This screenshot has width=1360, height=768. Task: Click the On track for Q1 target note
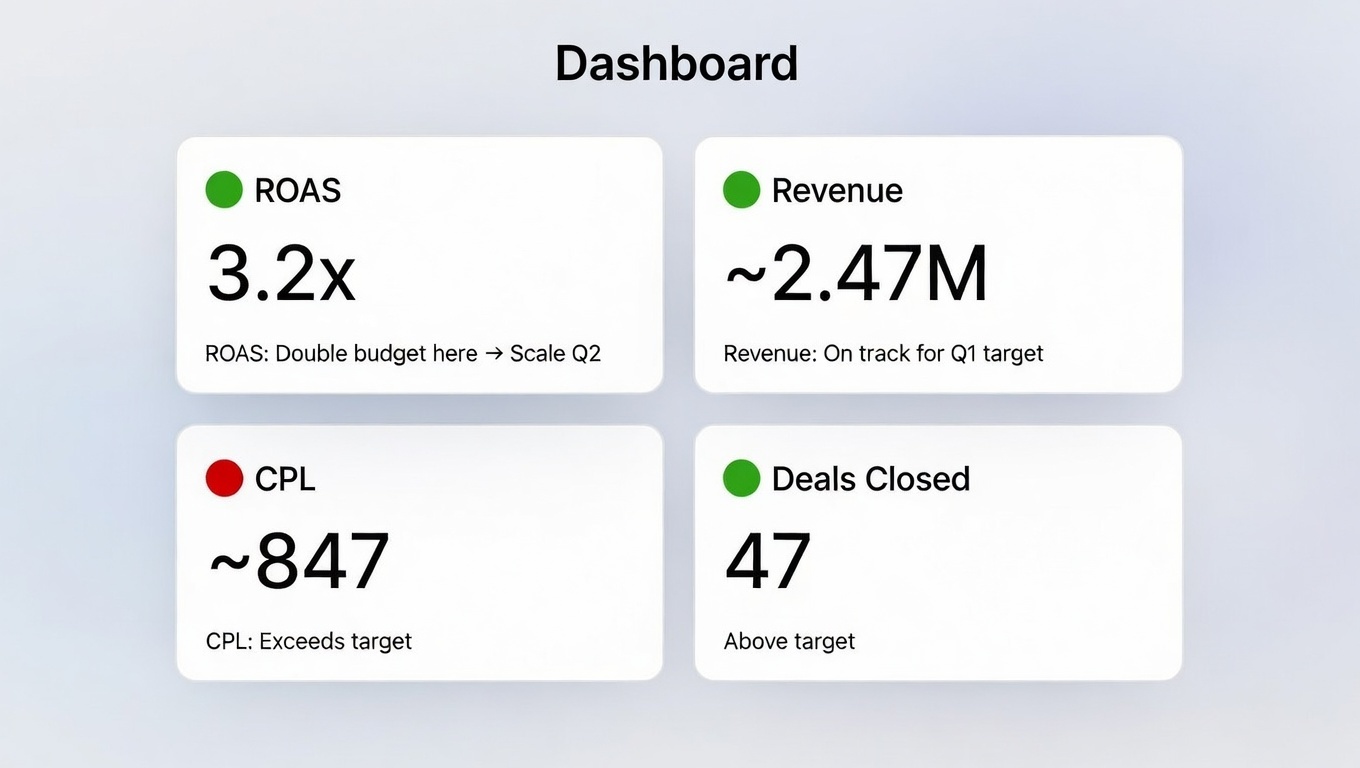click(884, 353)
